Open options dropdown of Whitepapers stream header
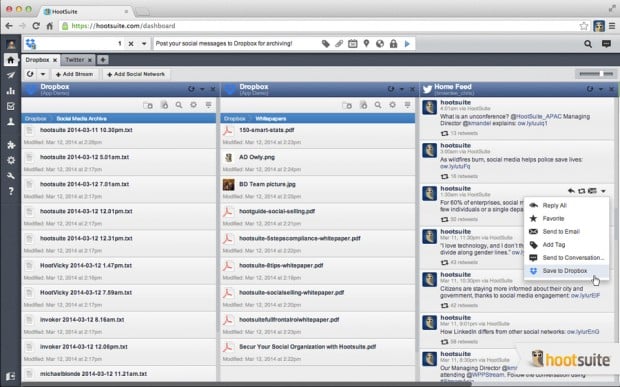Viewport: 620px width, 387px height. pyautogui.click(x=401, y=89)
